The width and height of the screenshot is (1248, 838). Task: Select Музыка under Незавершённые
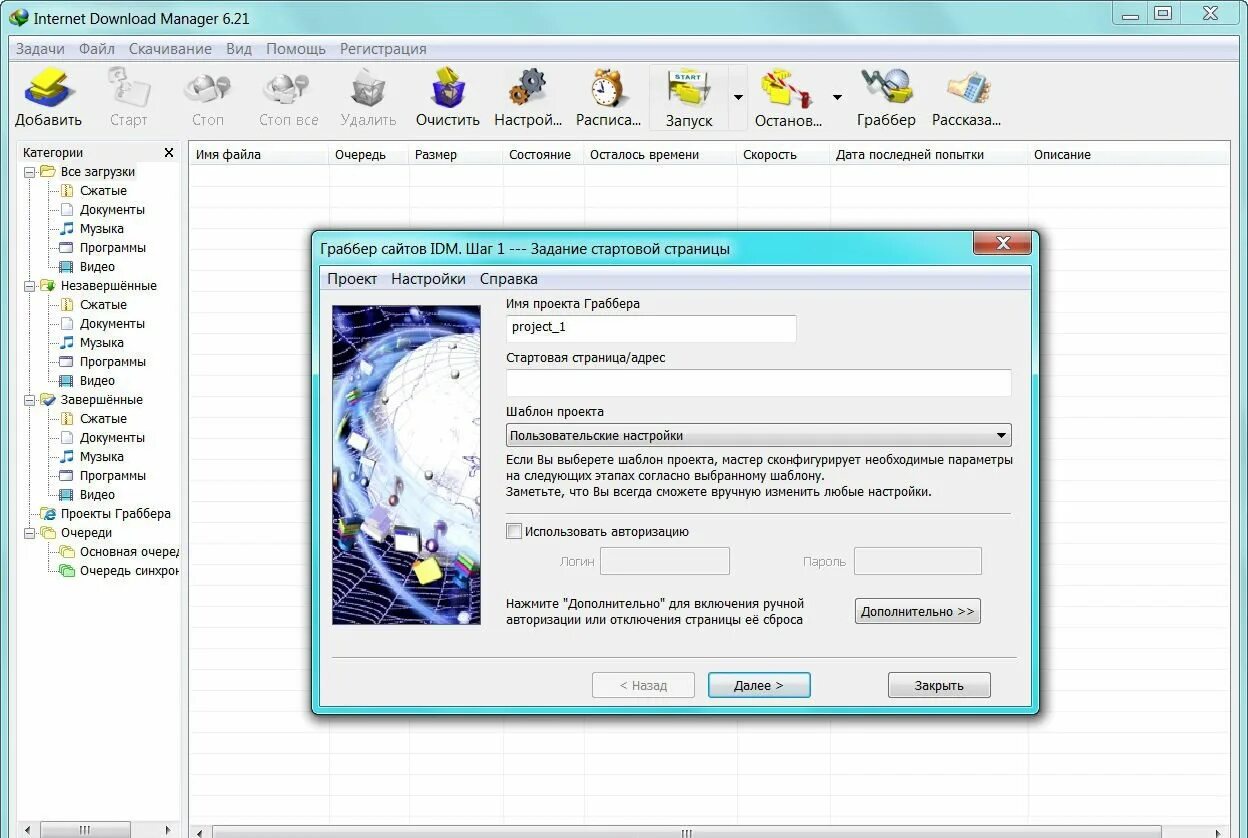point(102,343)
